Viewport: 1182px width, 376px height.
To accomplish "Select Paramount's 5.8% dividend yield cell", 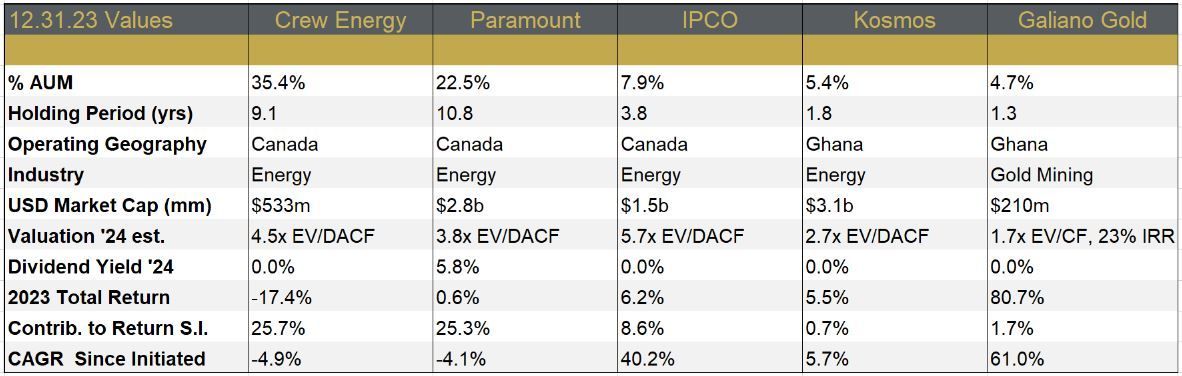I will tap(525, 267).
